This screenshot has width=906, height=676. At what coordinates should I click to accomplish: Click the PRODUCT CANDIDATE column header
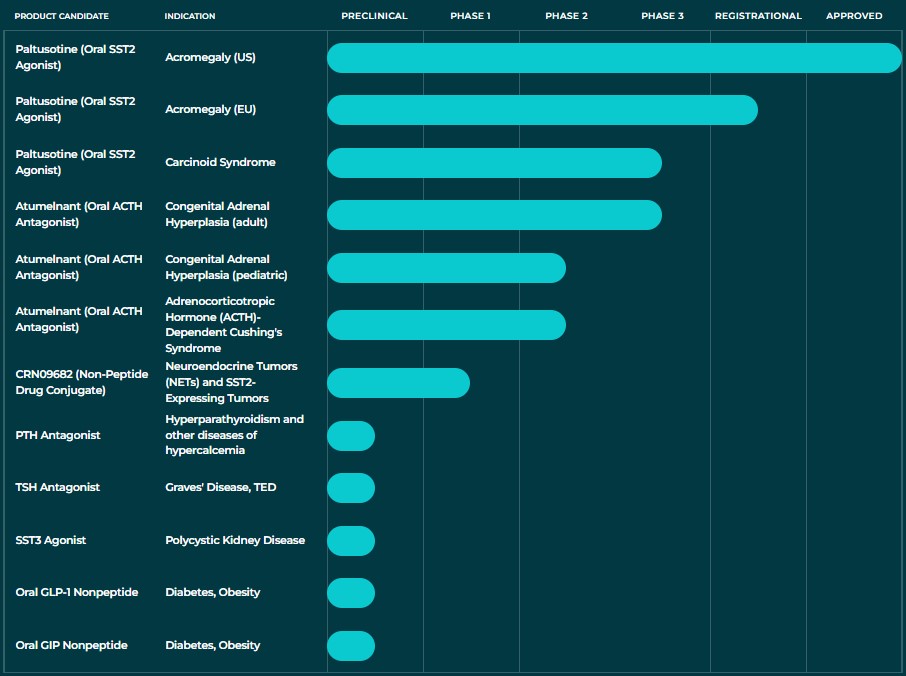pos(61,15)
